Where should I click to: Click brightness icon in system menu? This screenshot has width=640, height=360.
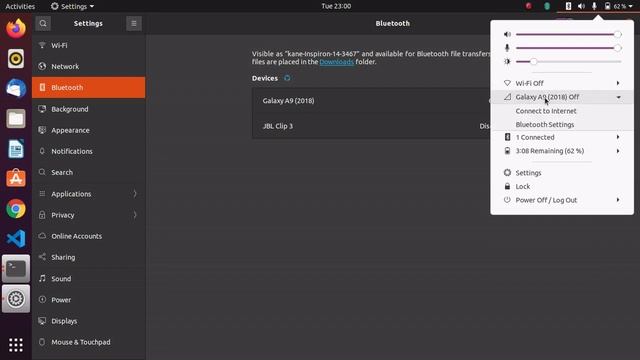pyautogui.click(x=507, y=62)
